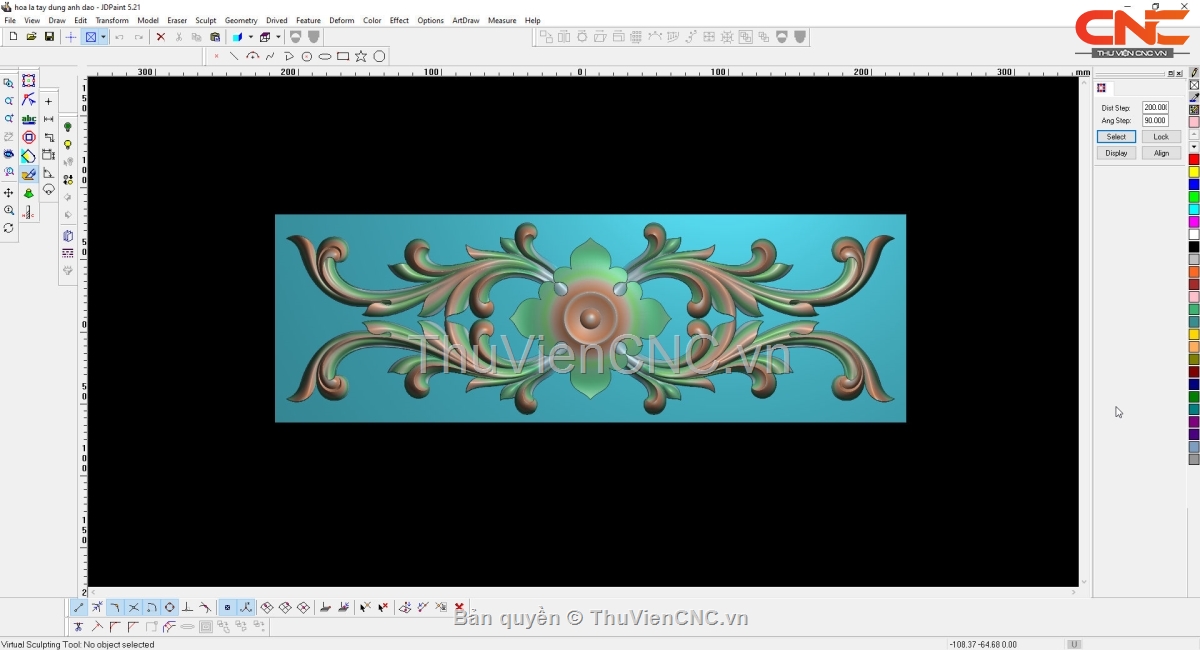Screen dimensions: 1200x650
Task: Toggle the intersection snap button
Action: pyautogui.click(x=134, y=607)
